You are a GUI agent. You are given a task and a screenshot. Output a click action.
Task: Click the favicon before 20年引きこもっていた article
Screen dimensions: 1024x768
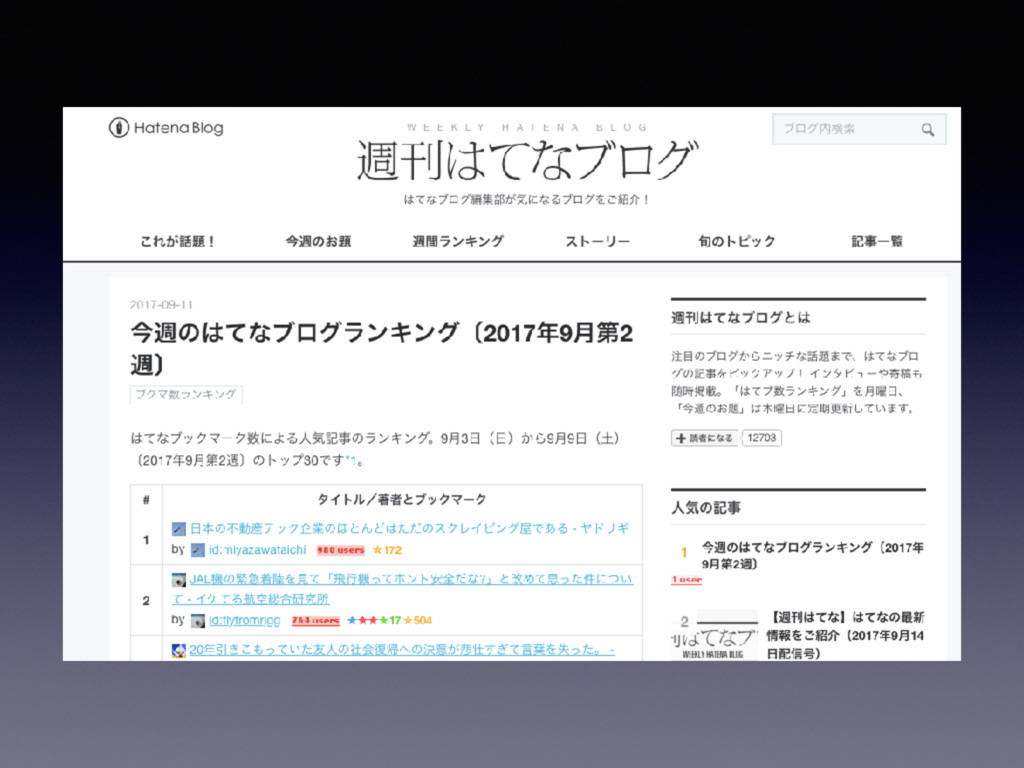coord(179,650)
